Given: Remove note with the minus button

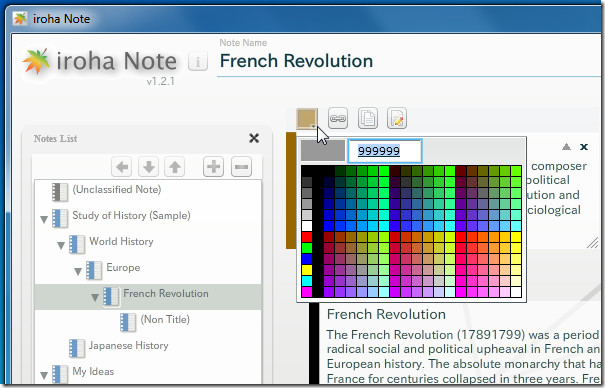Looking at the screenshot, I should (242, 167).
